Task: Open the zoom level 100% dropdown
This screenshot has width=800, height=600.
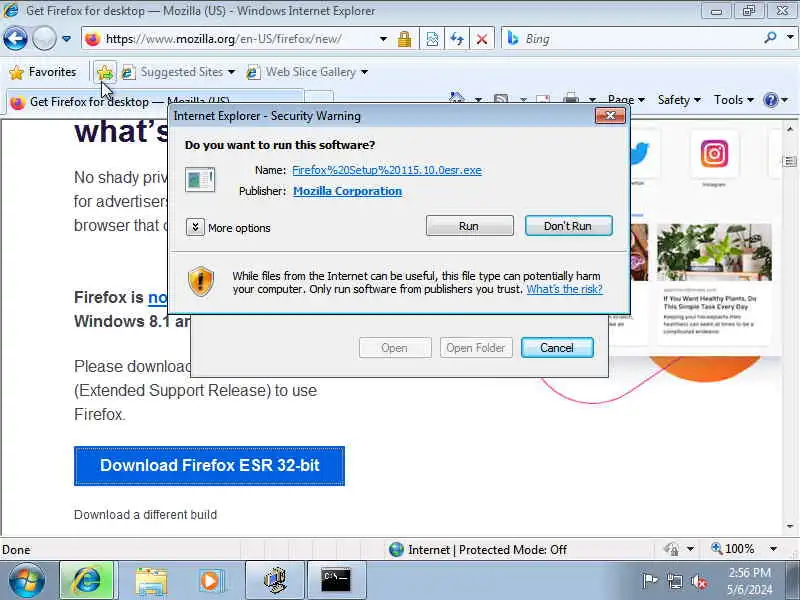Action: click(x=773, y=549)
